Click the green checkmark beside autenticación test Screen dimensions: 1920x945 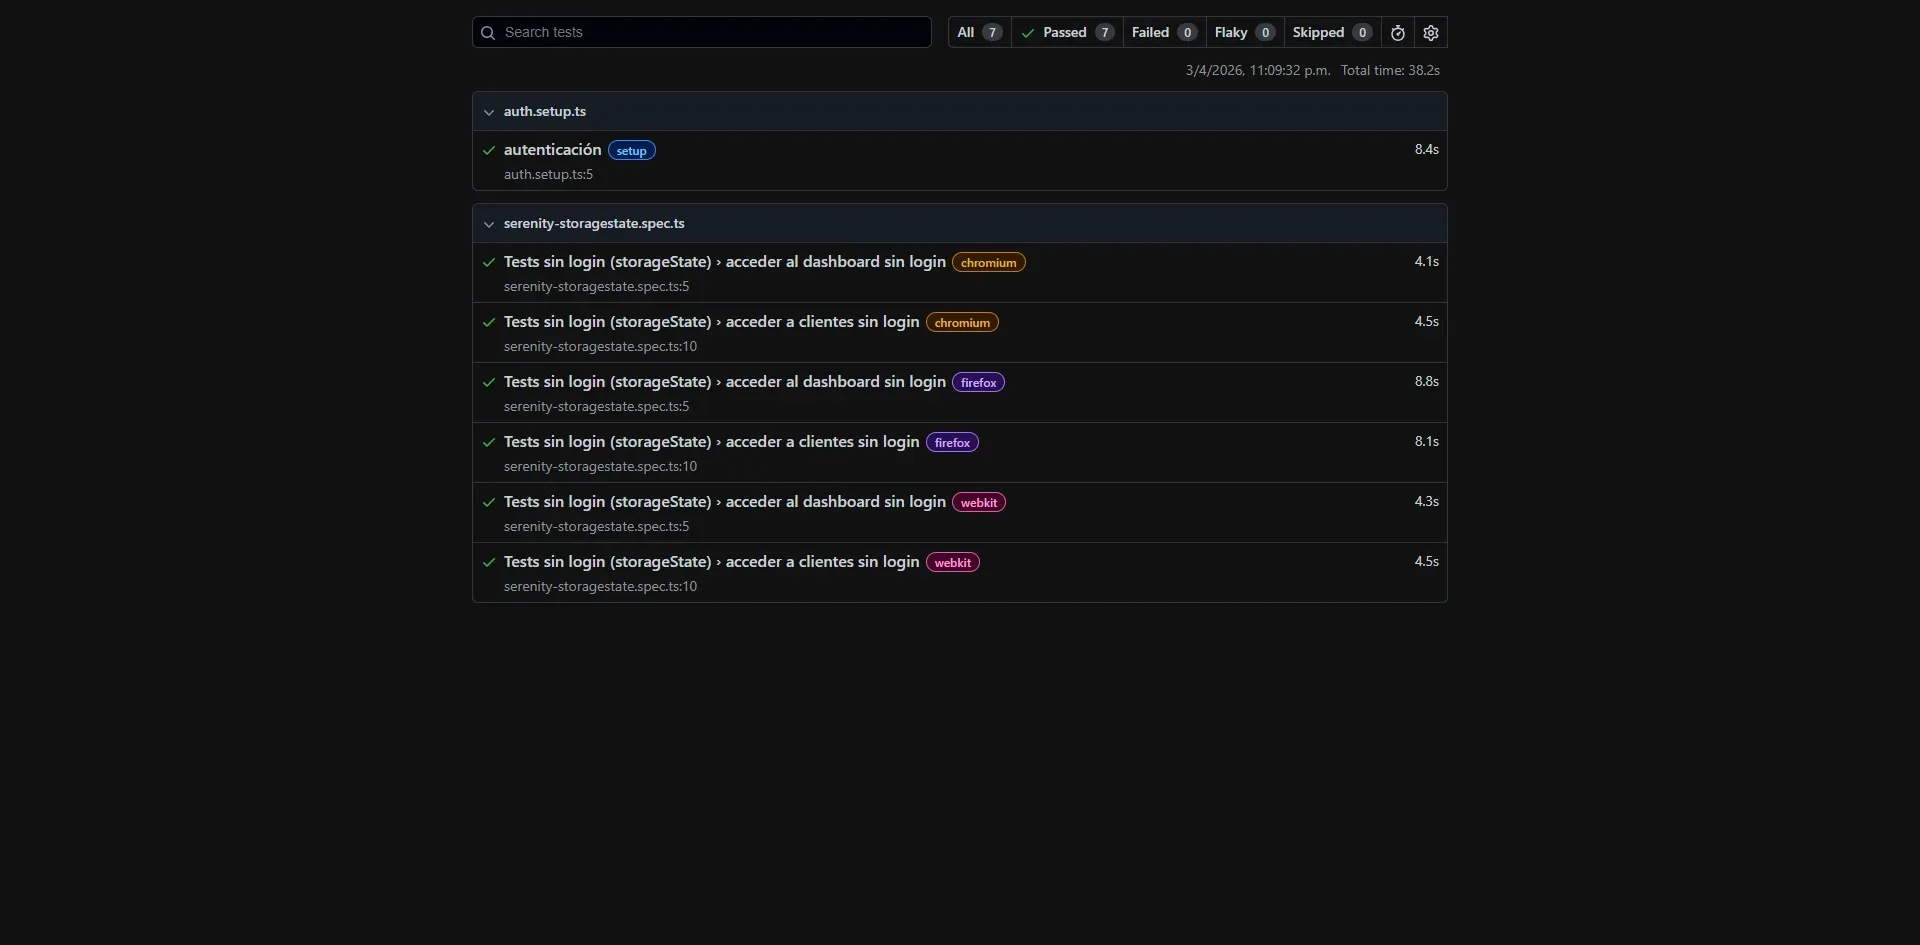[489, 150]
